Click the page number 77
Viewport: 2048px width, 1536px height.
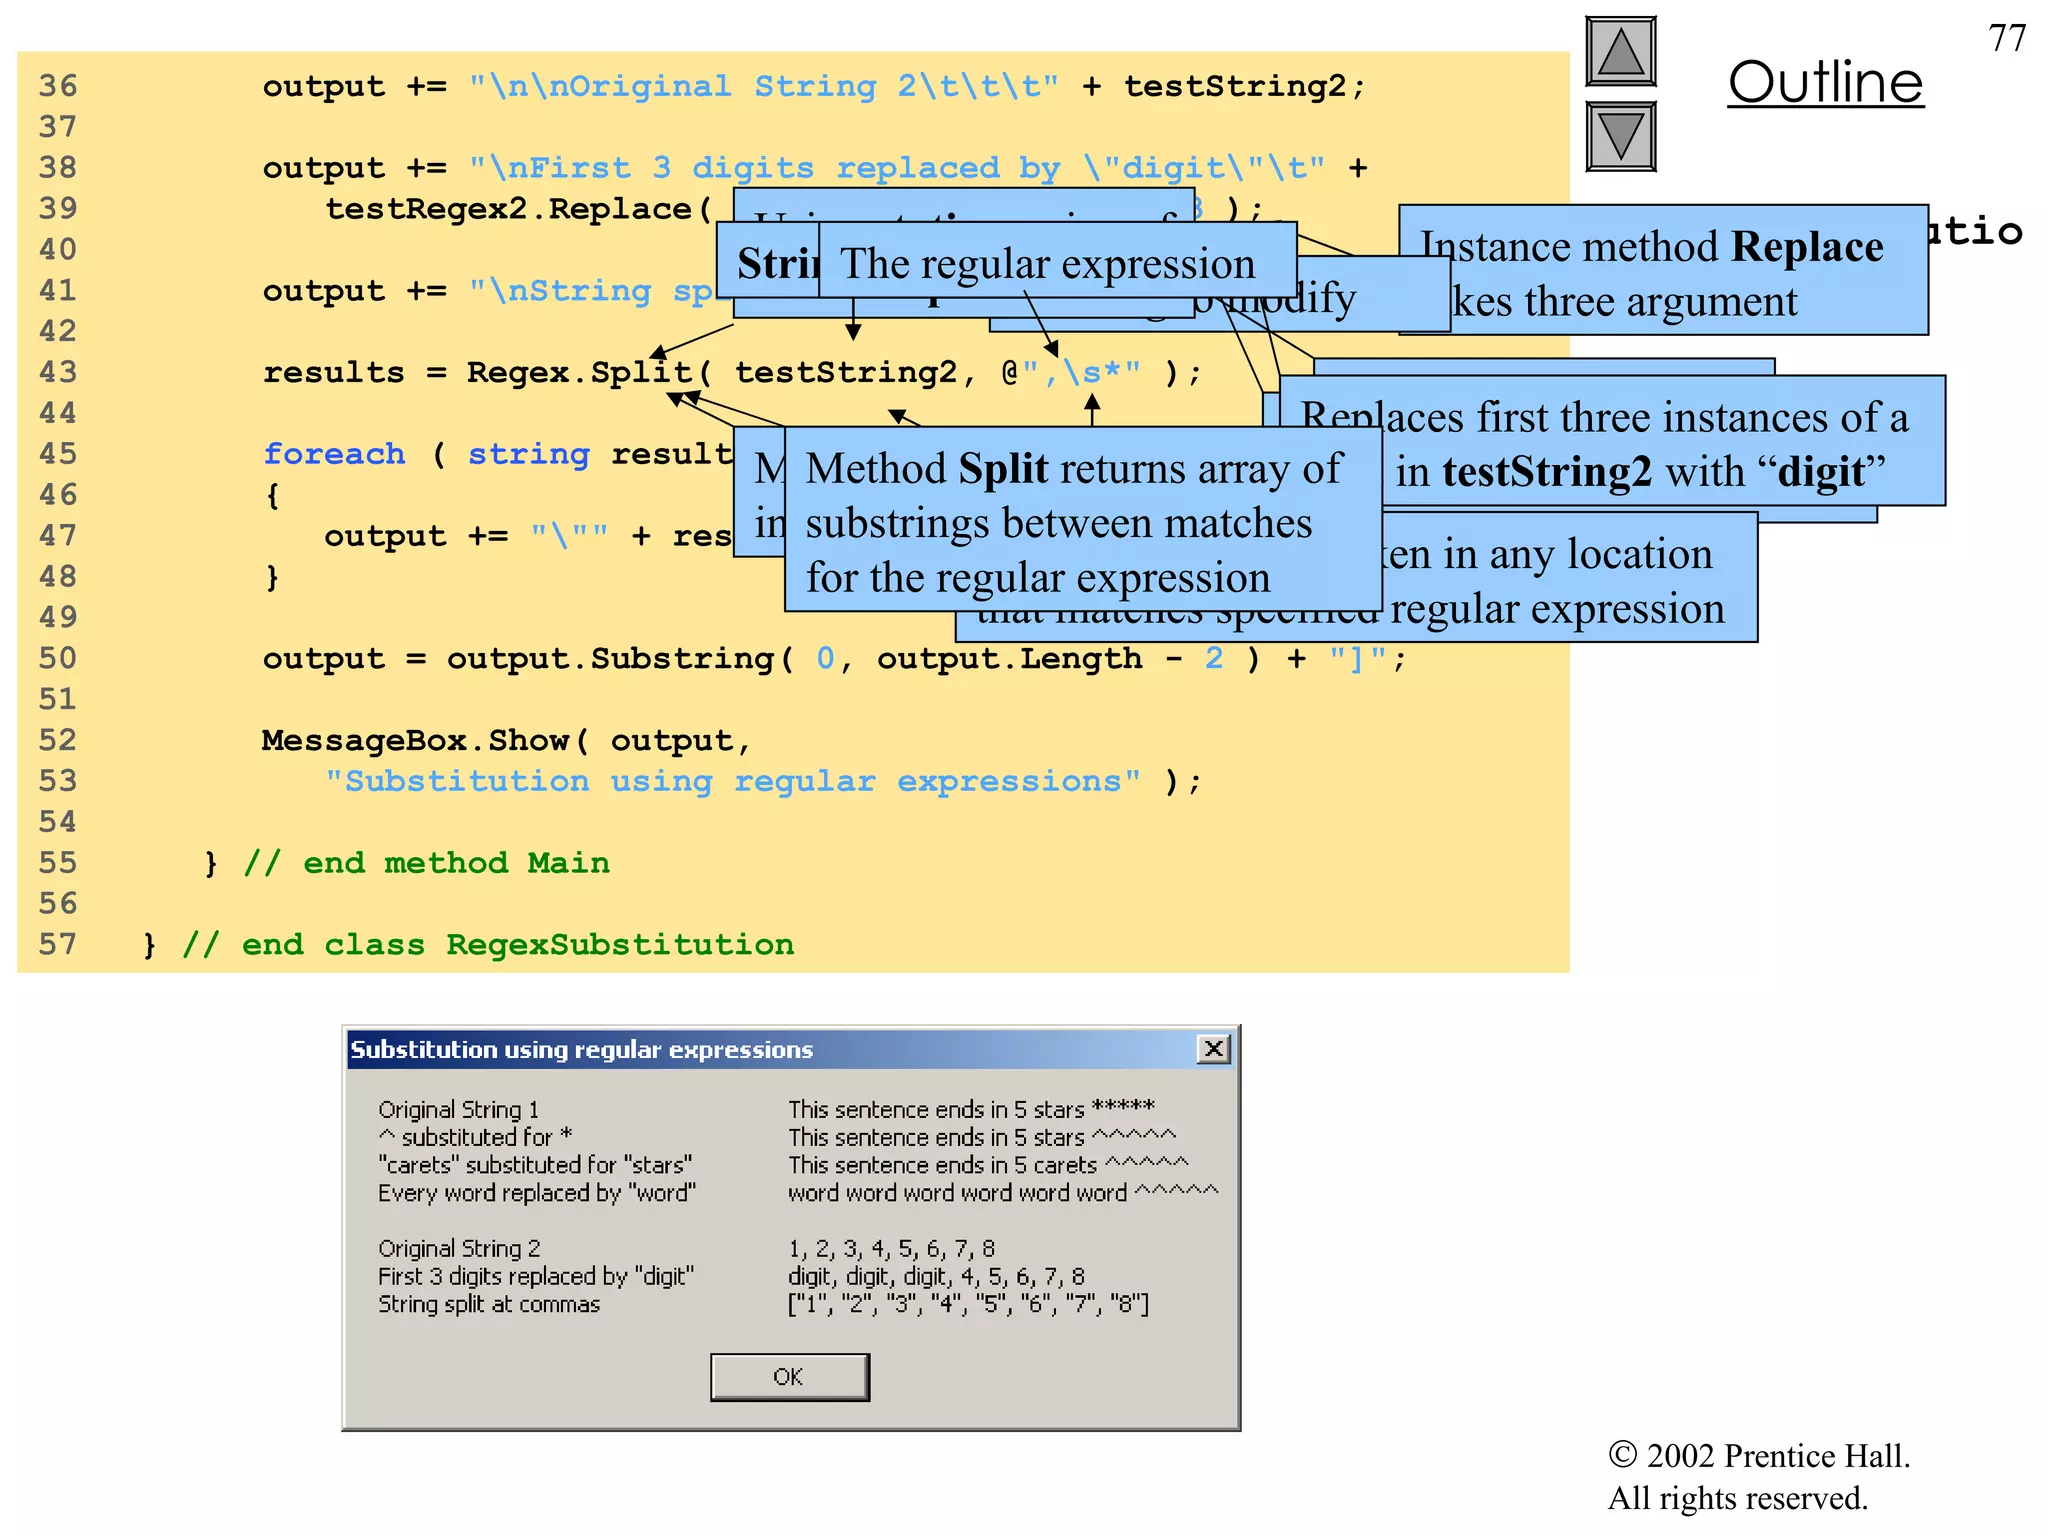point(2006,39)
